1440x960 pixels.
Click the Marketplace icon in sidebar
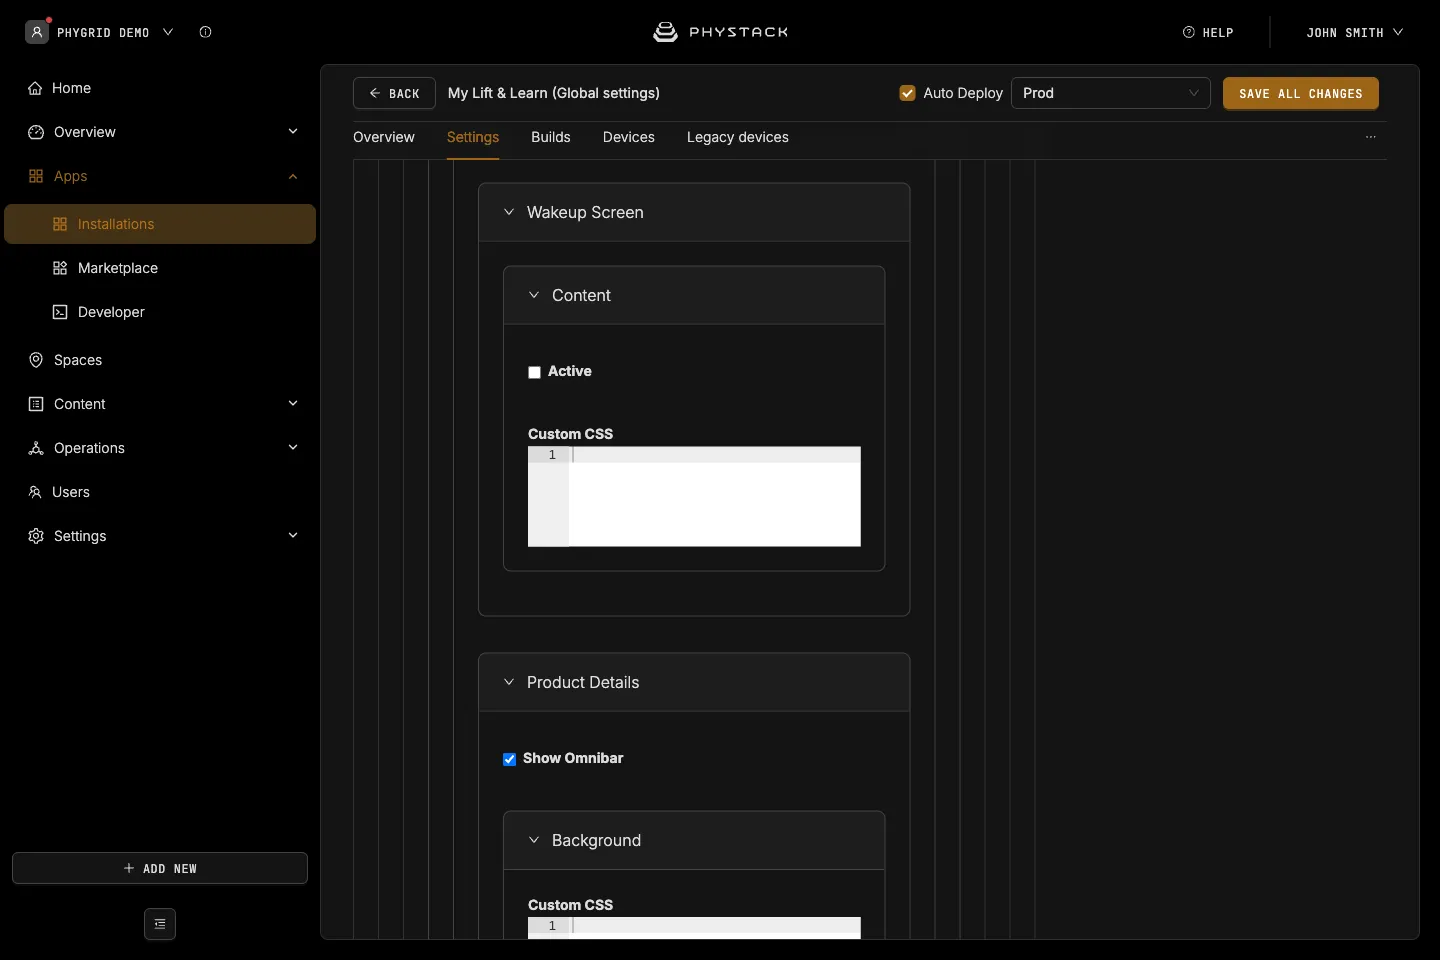(60, 268)
